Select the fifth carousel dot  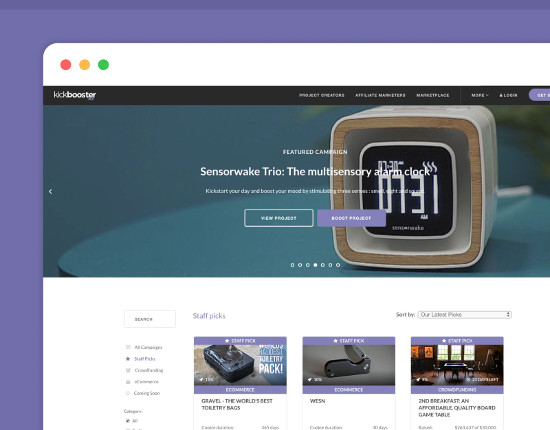[x=323, y=265]
